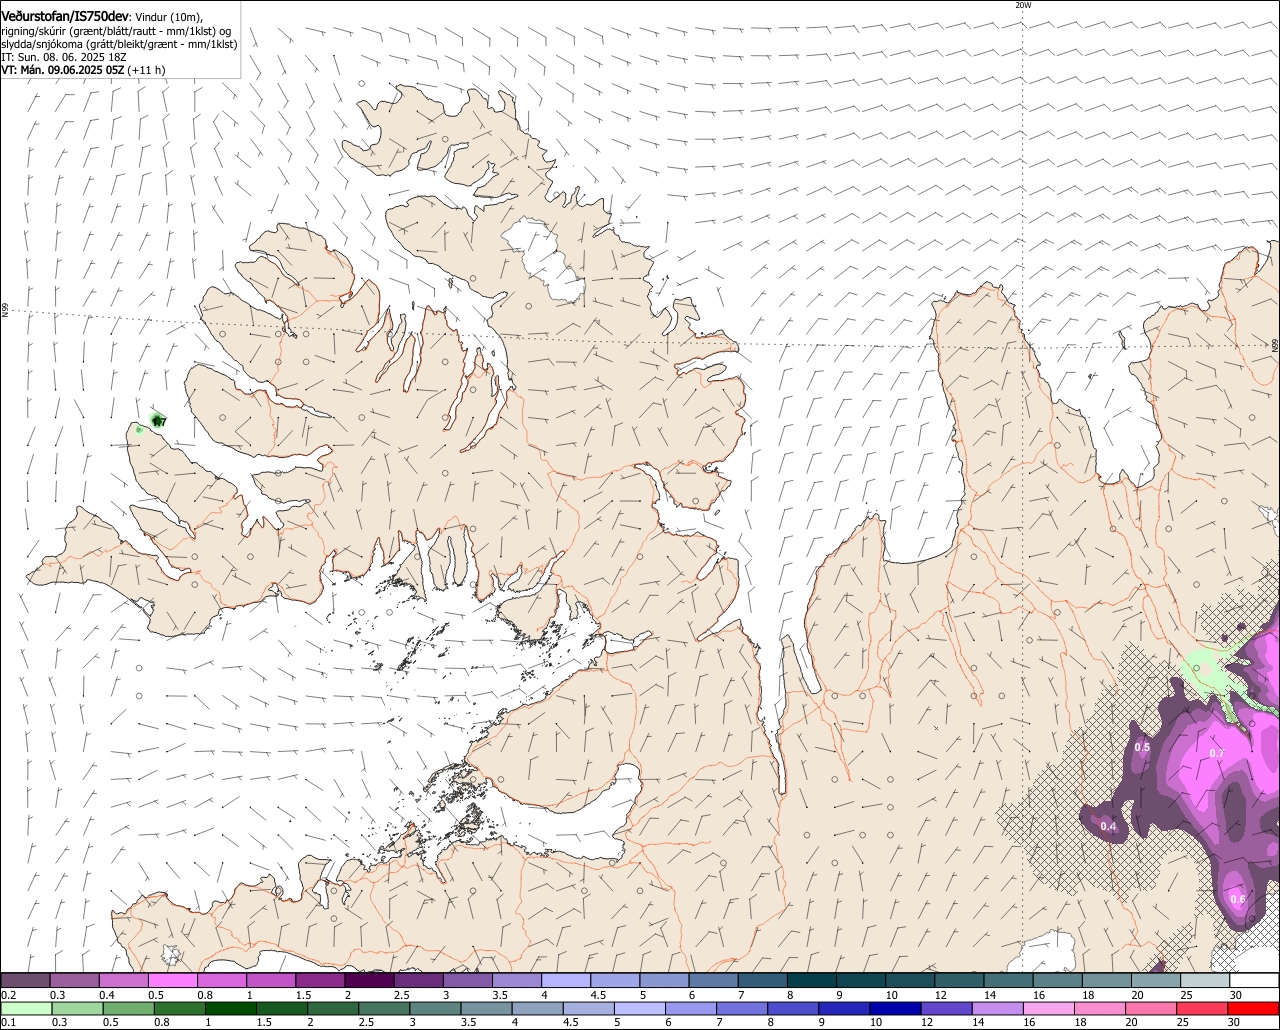The width and height of the screenshot is (1280, 1030).
Task: Click the '3.5' label in the bottom legend row
Action: point(468,1022)
